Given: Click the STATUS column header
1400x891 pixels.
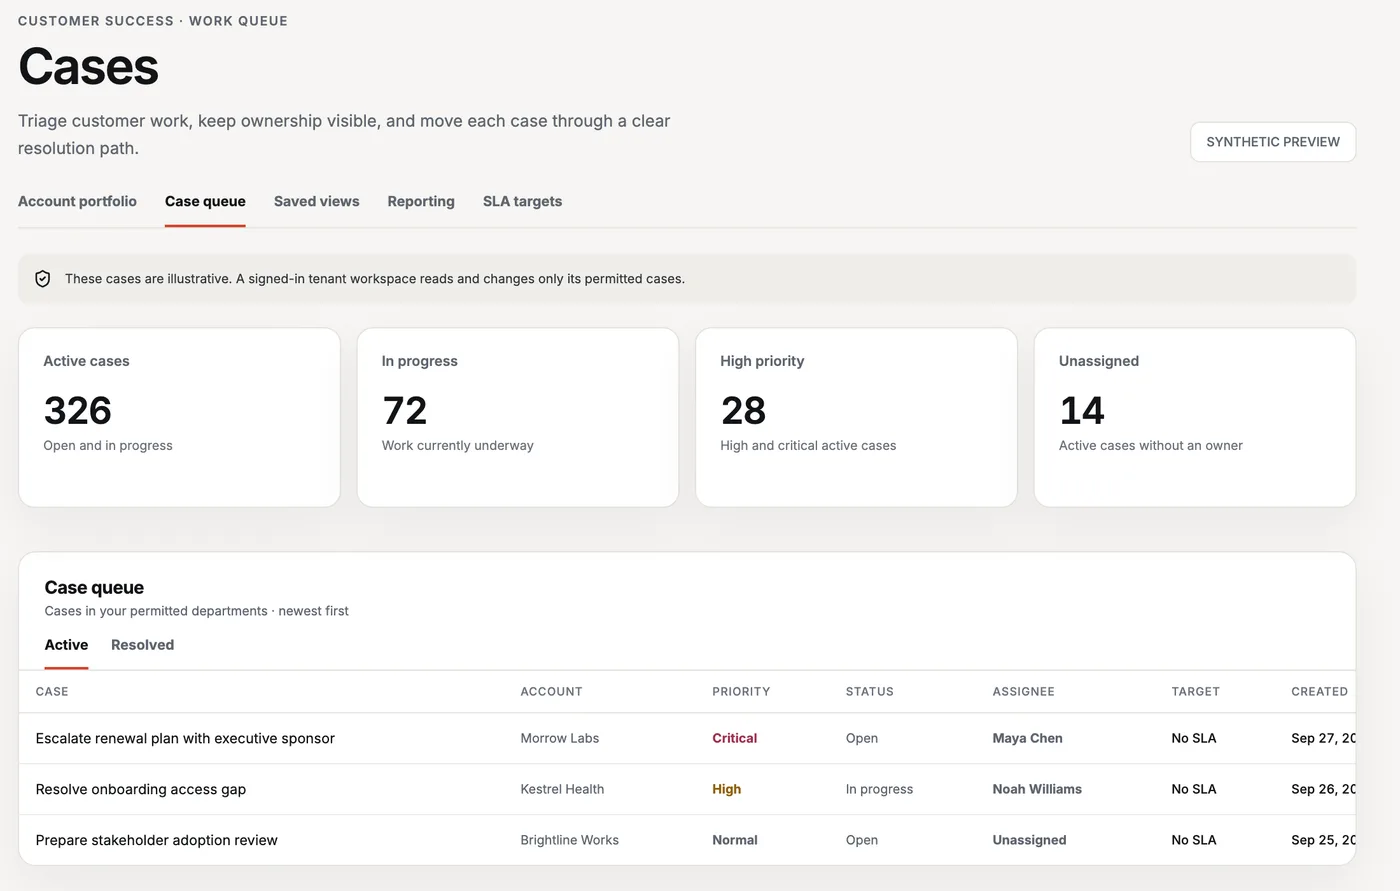Looking at the screenshot, I should click(870, 692).
